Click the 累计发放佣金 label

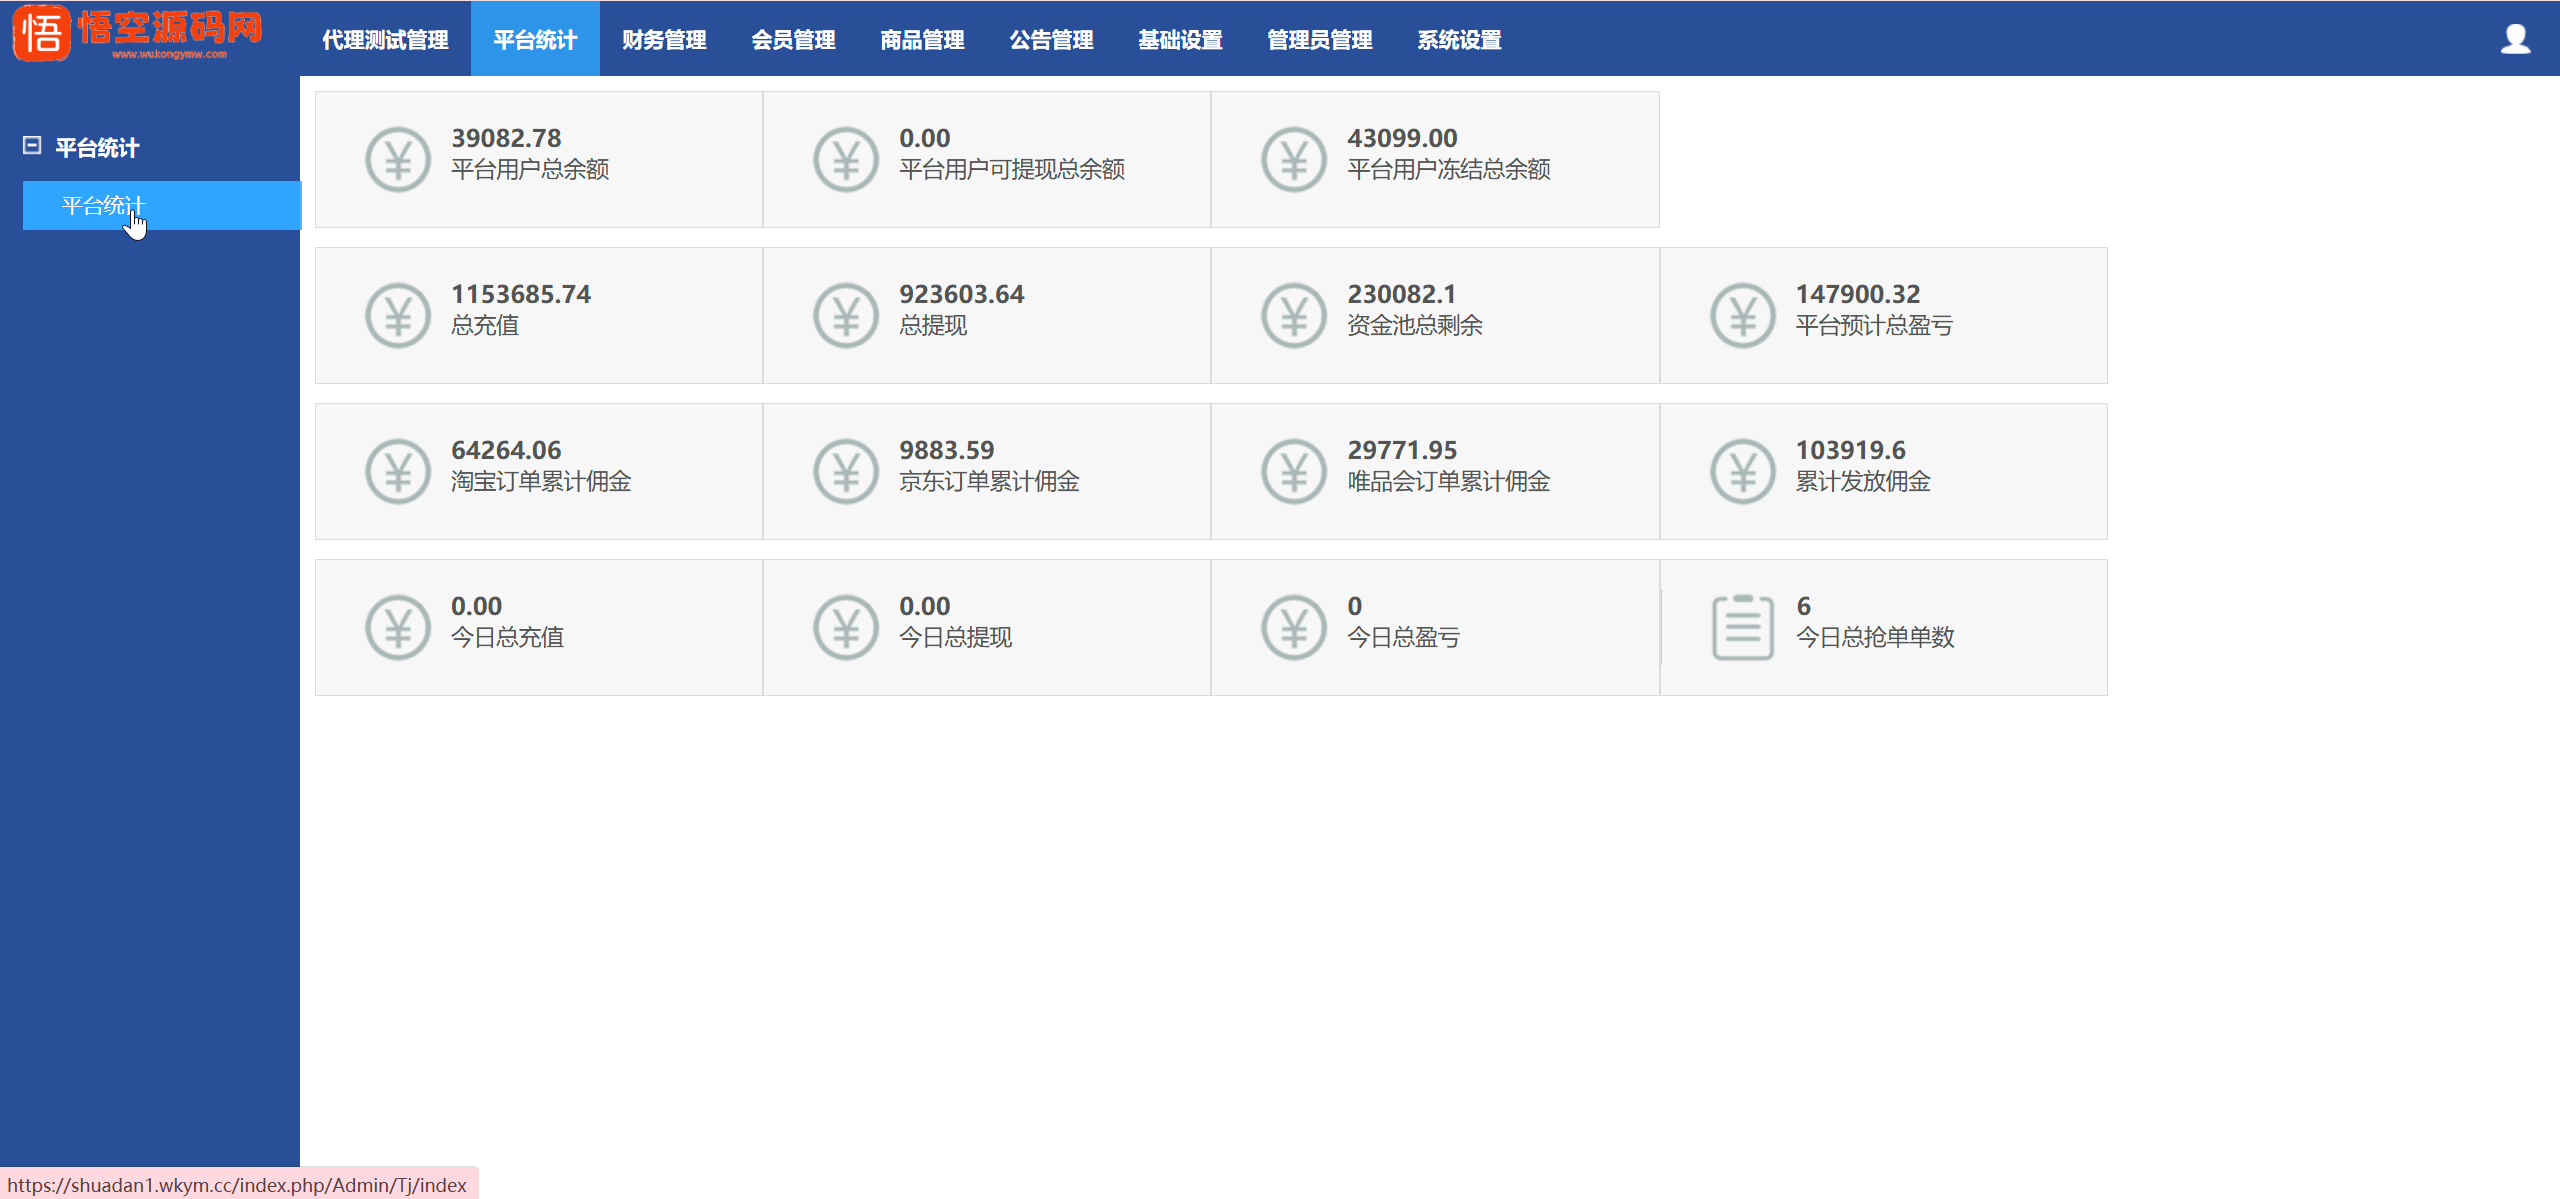1863,482
